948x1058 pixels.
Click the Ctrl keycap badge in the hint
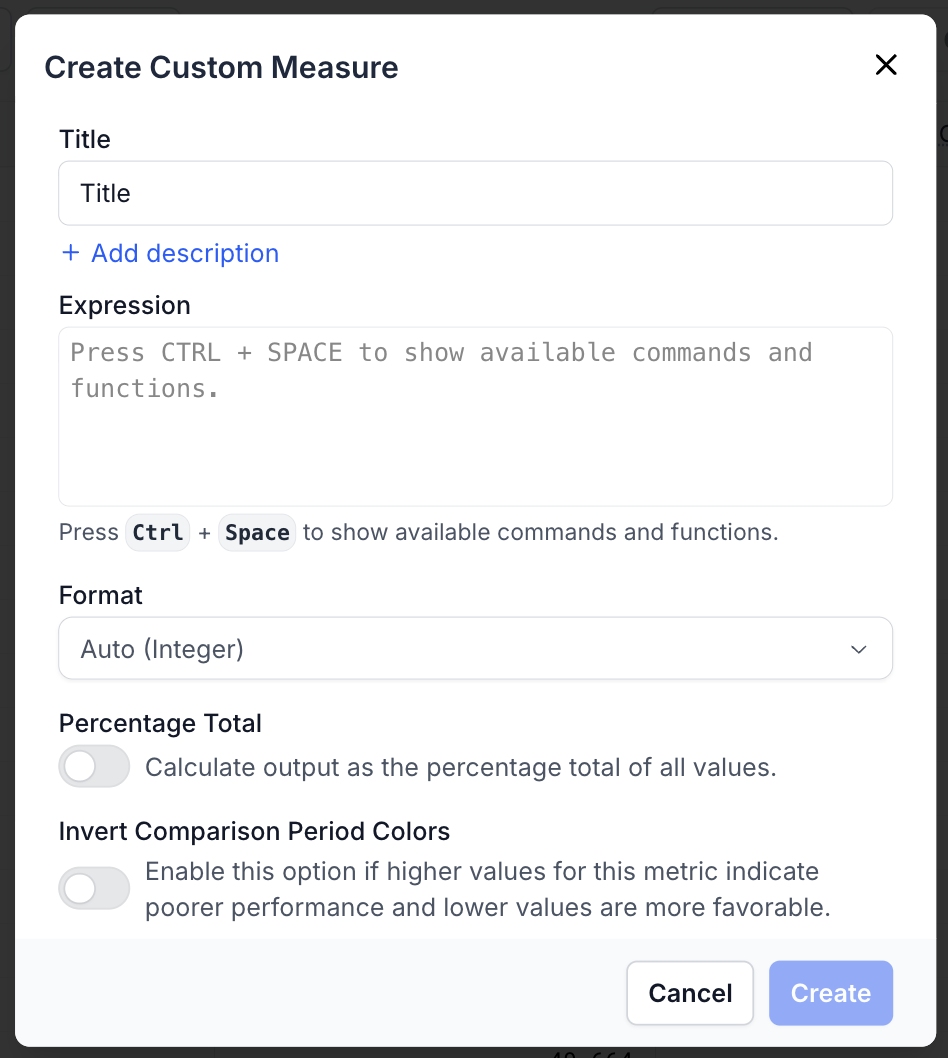(x=157, y=532)
